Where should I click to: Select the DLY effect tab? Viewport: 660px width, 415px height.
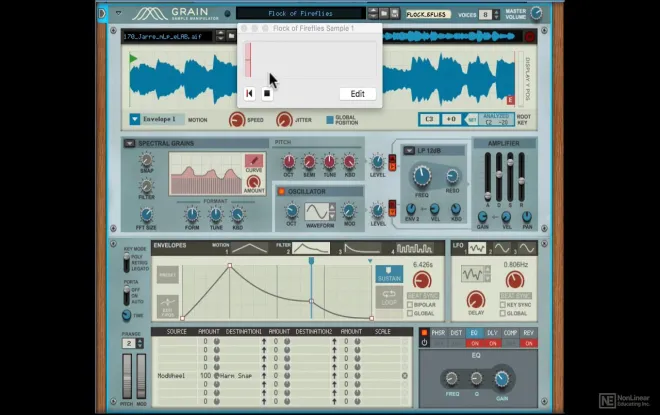point(492,333)
